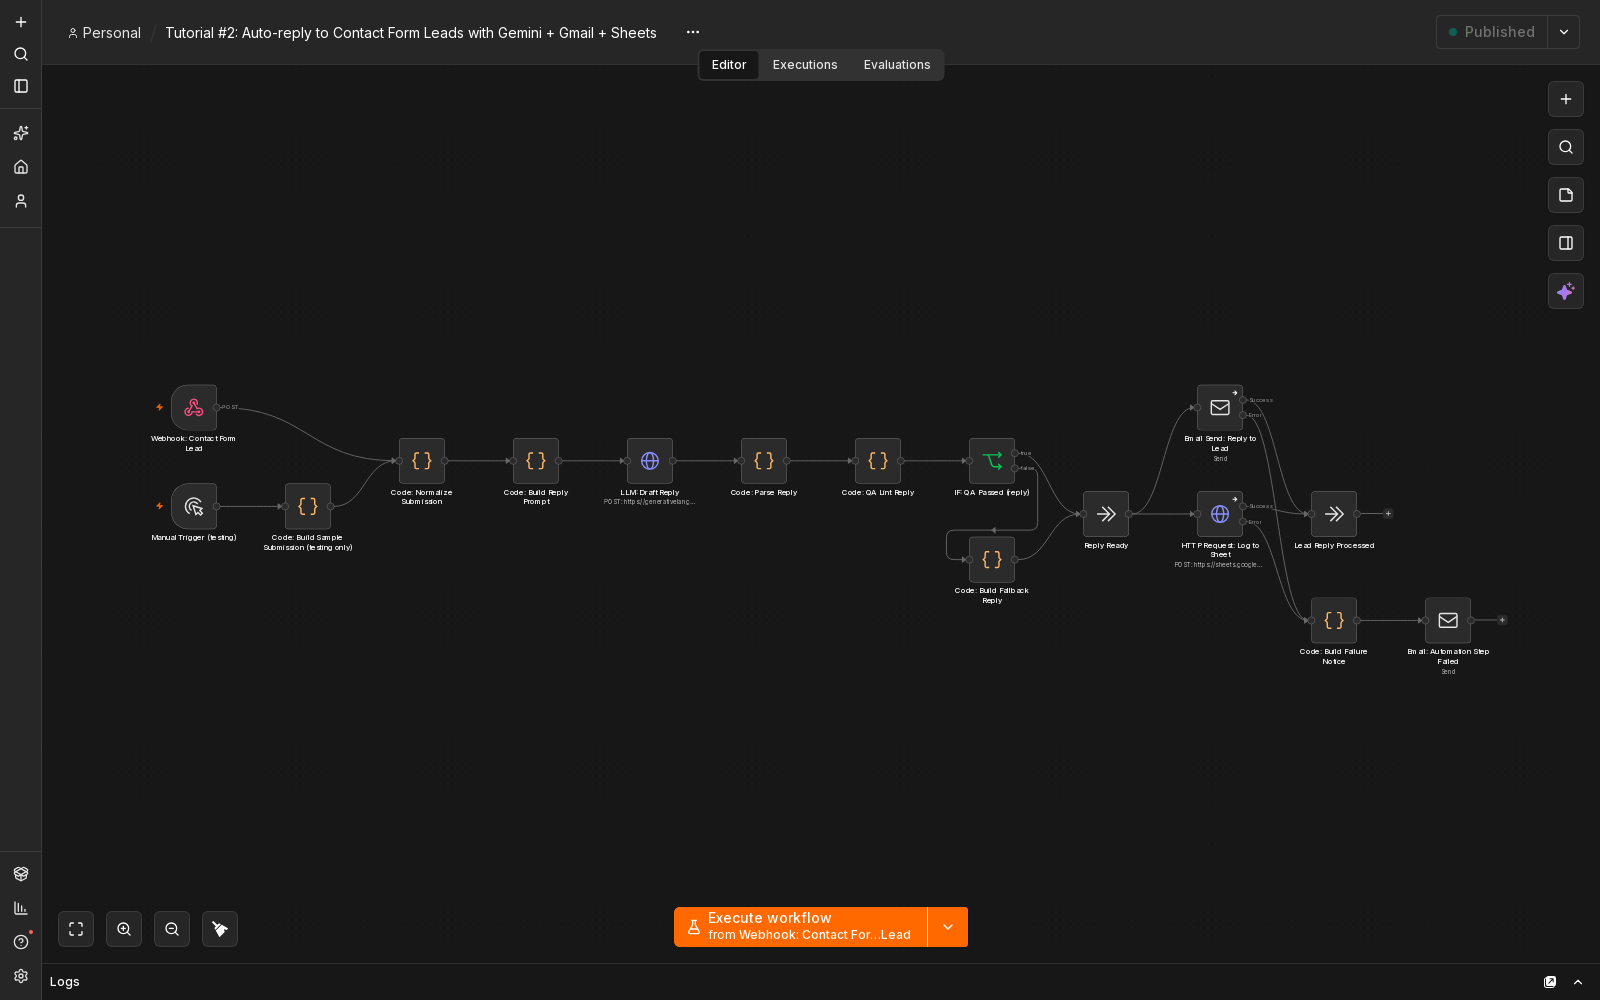
Task: Select the Code: Parse Reply node
Action: click(764, 461)
